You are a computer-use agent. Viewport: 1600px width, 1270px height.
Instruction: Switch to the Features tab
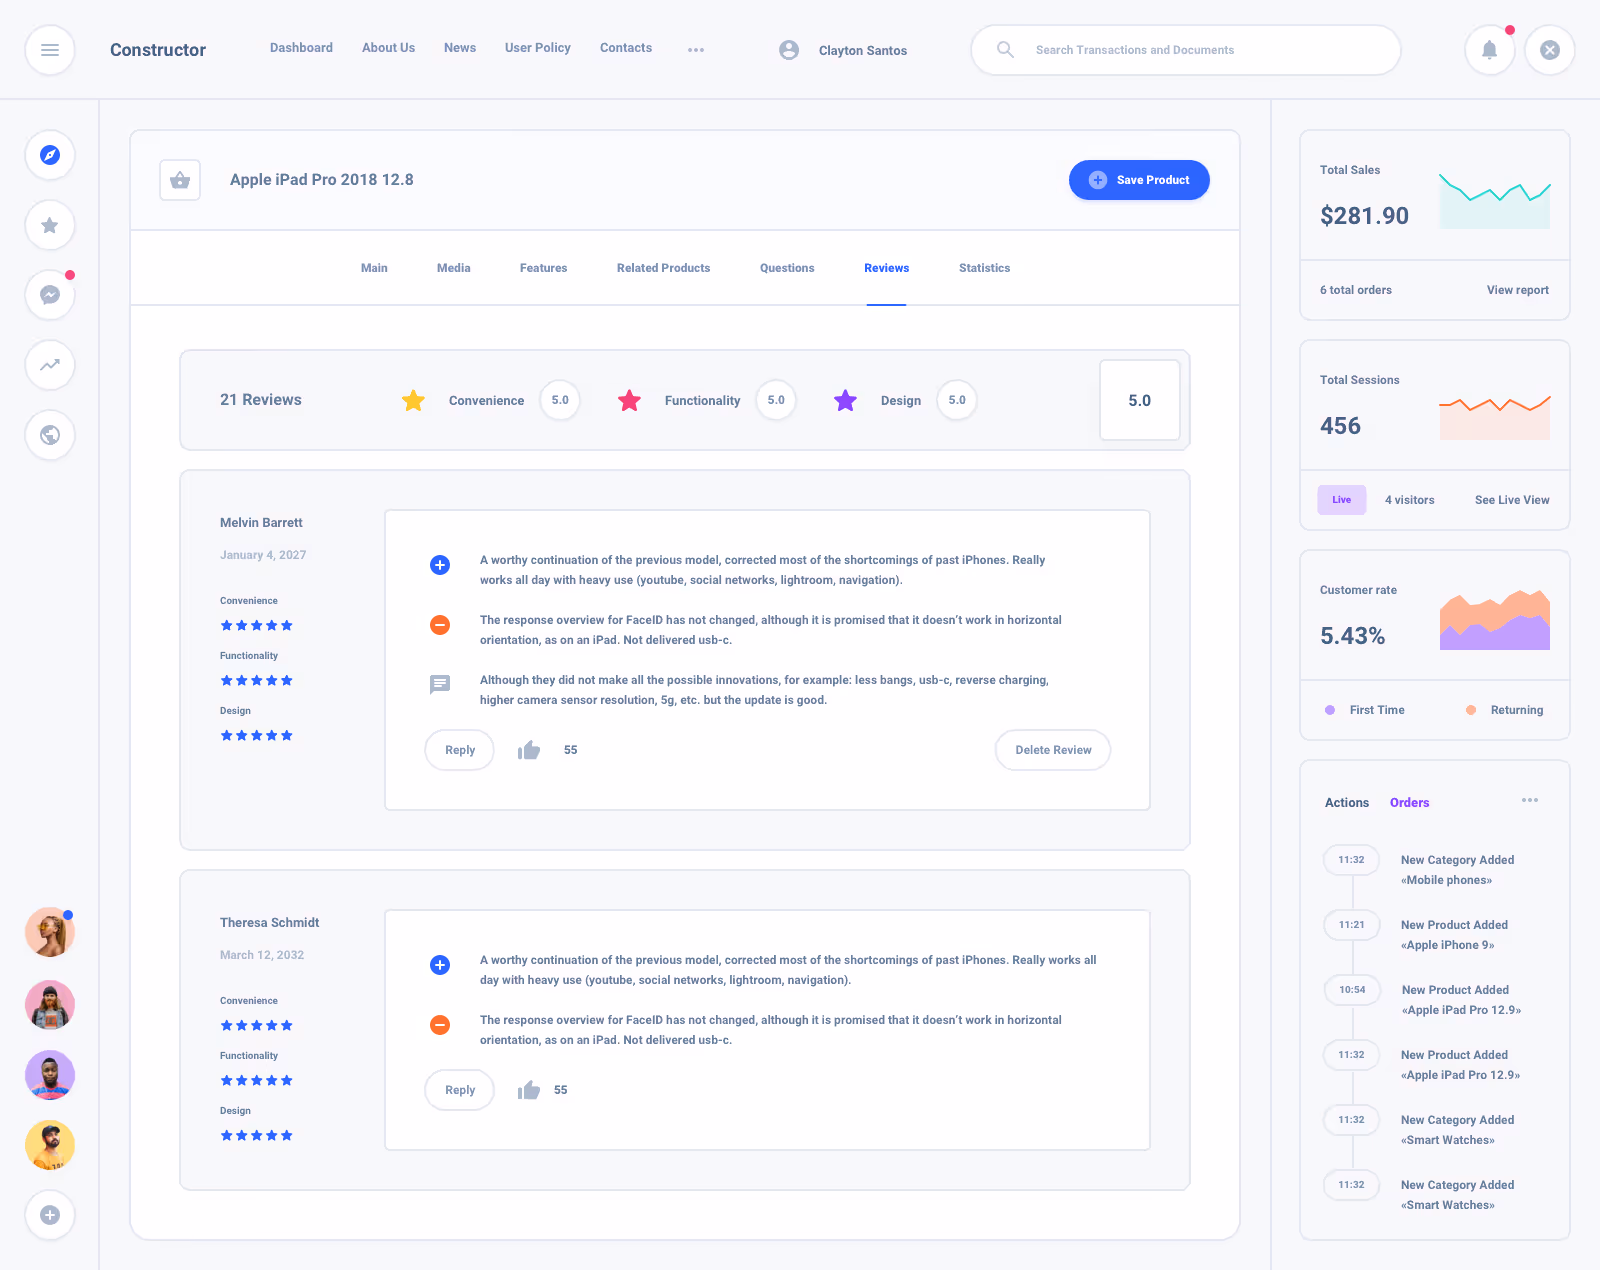(x=543, y=268)
